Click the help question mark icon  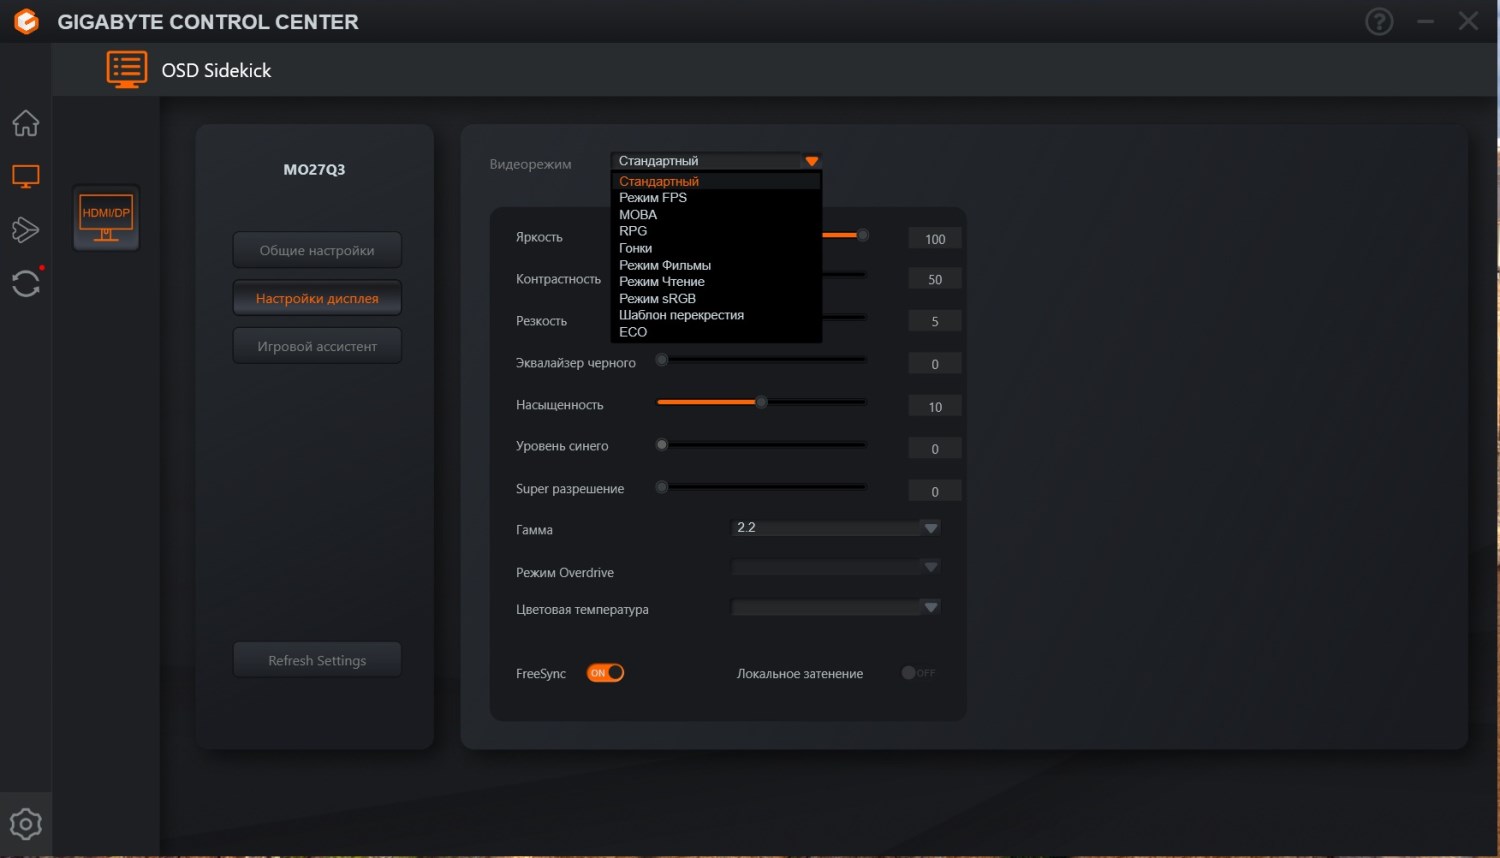coord(1379,21)
